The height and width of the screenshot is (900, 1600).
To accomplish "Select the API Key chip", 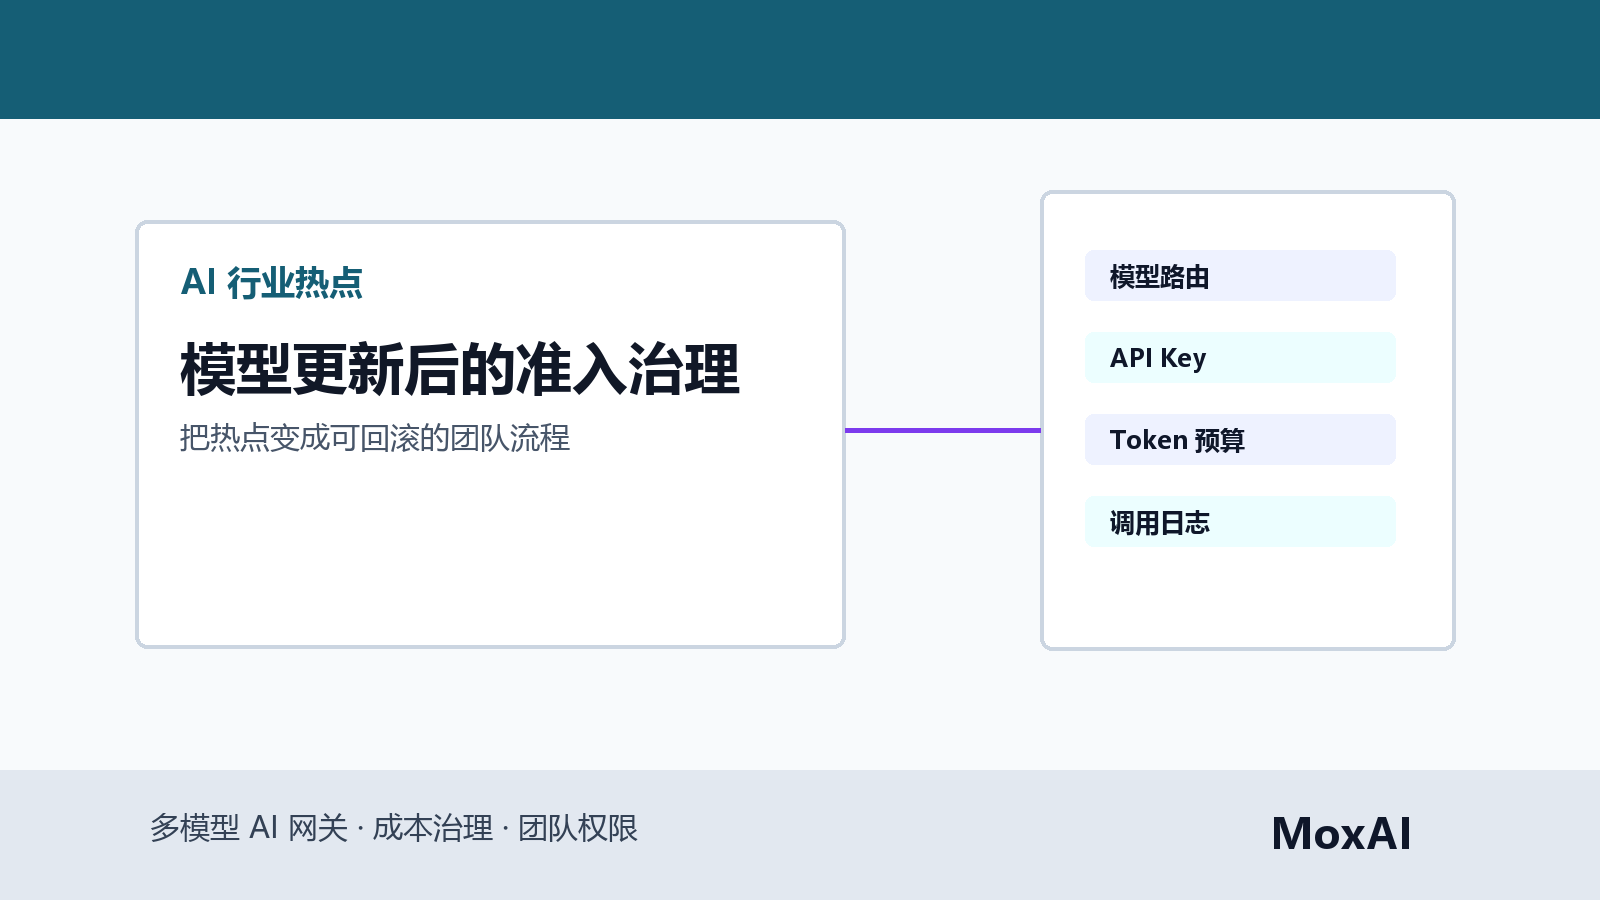I will 1240,358.
